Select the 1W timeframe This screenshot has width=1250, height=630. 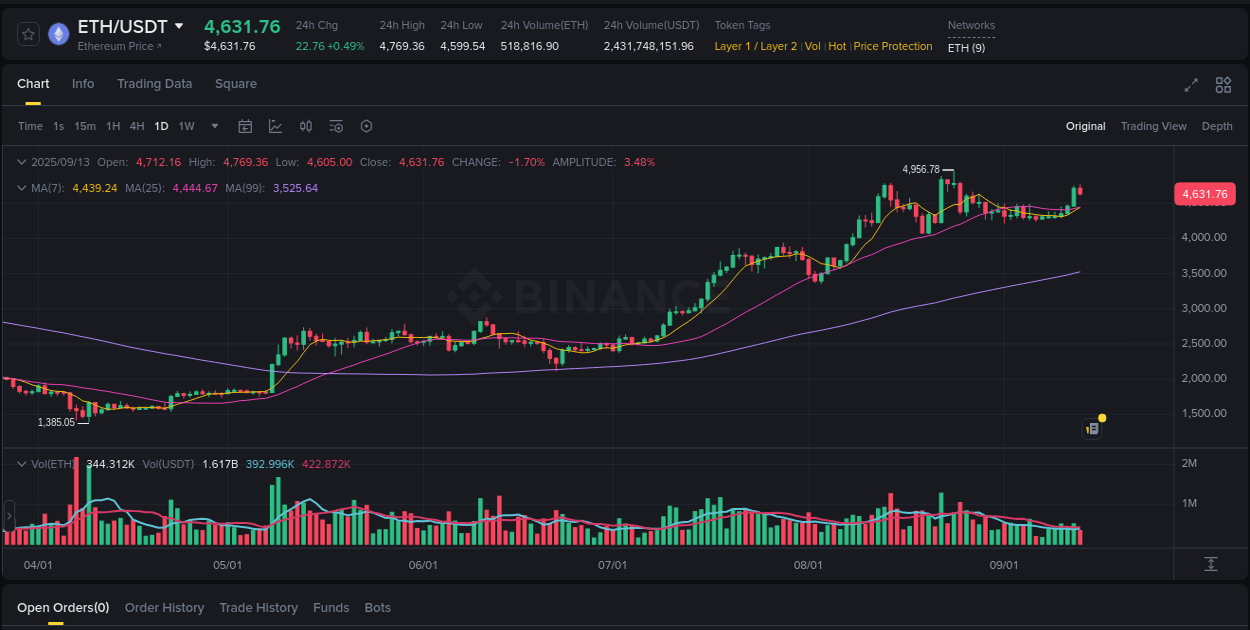(x=186, y=126)
